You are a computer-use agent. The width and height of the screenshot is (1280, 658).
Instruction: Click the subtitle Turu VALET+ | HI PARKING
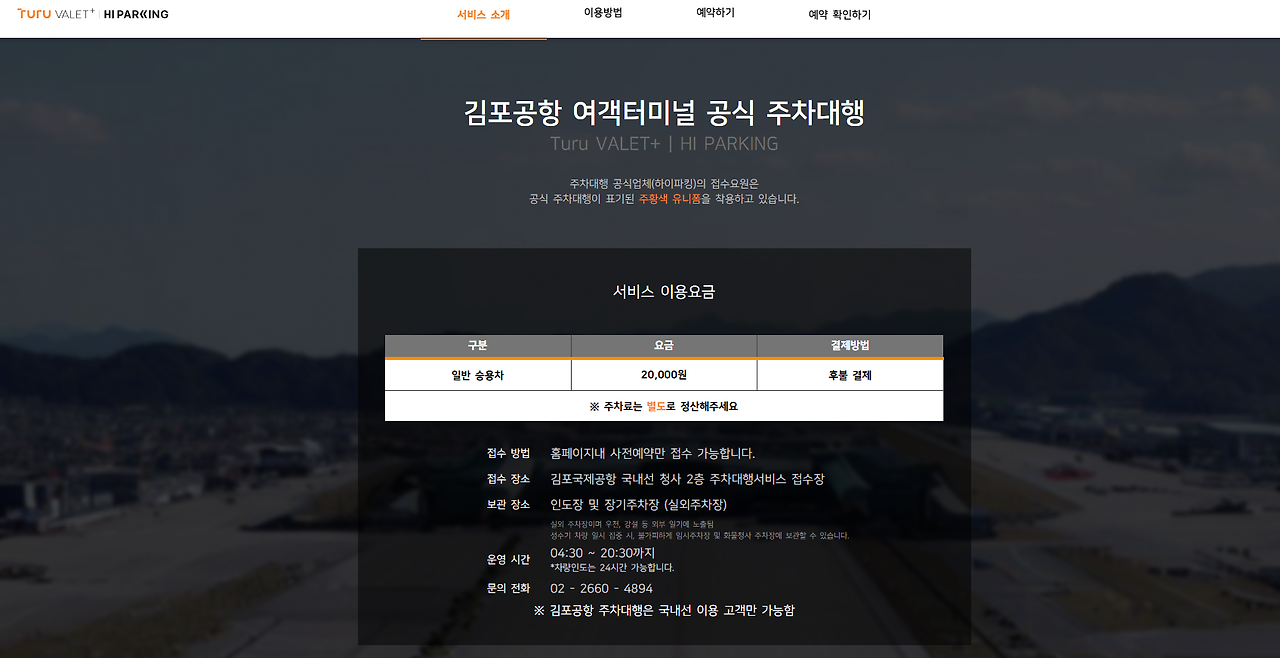[x=664, y=144]
